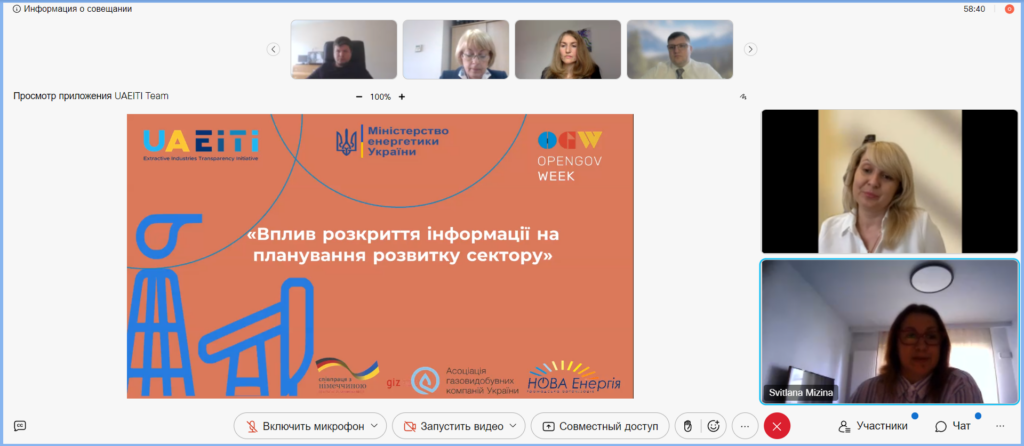Open the microphone options dropdown arrow

click(375, 426)
